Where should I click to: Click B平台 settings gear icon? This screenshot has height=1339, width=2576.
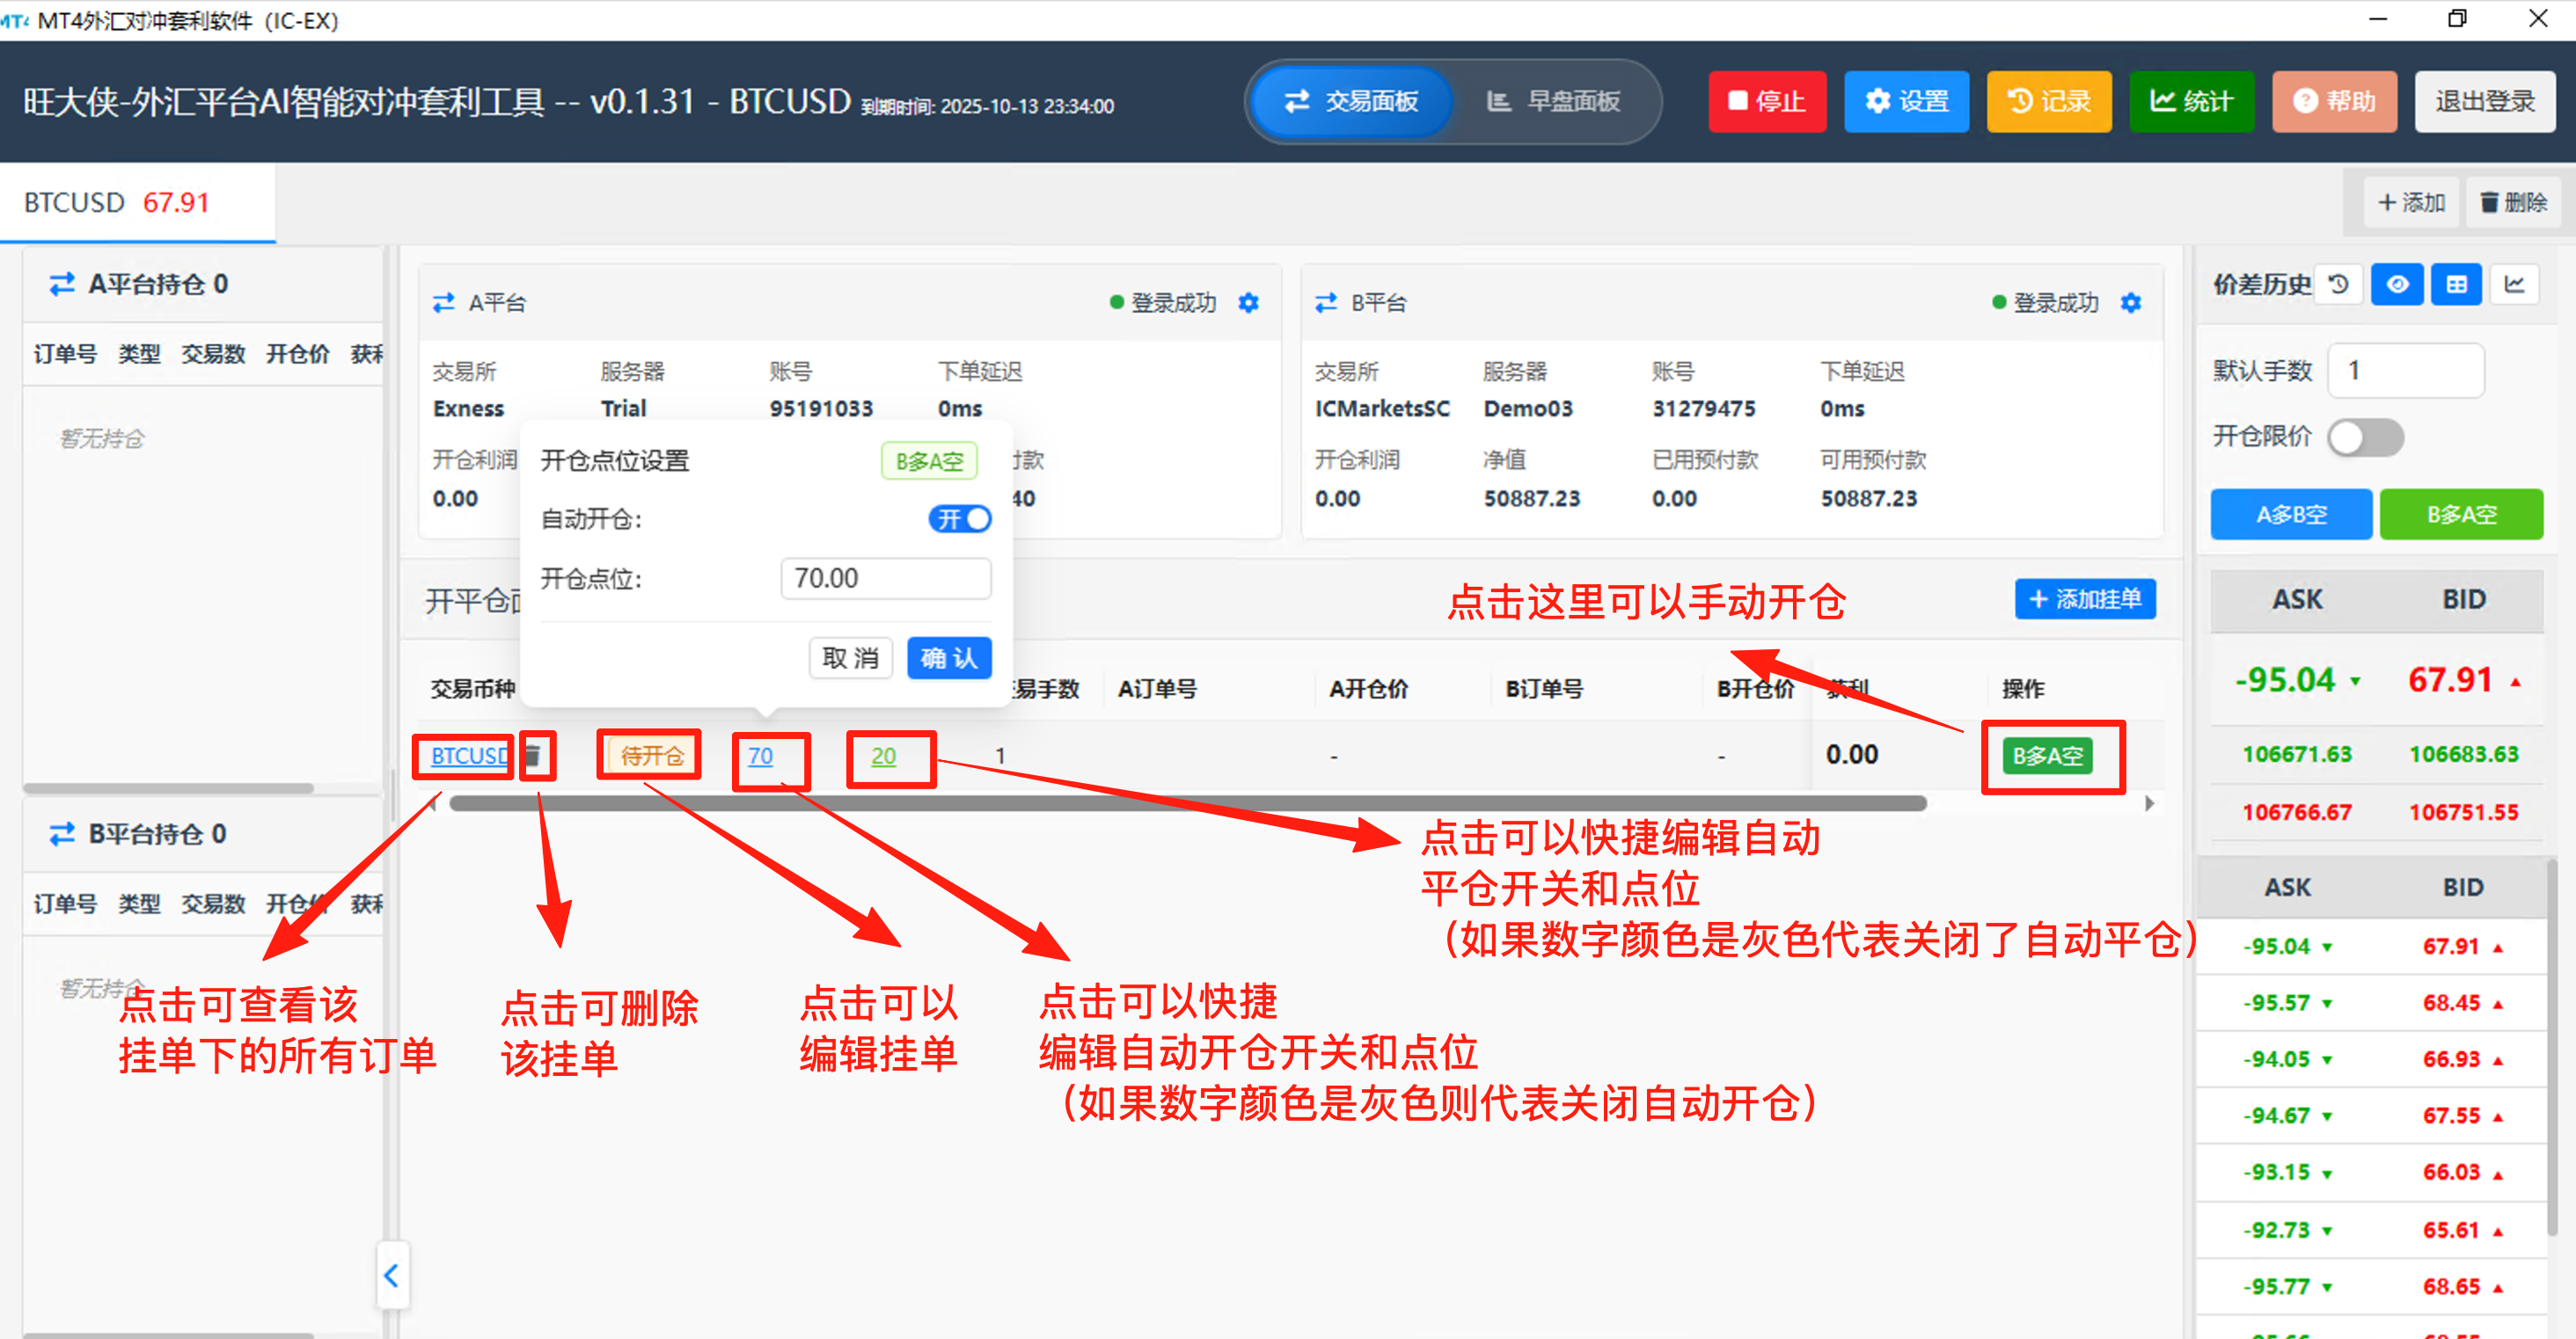pyautogui.click(x=2130, y=303)
